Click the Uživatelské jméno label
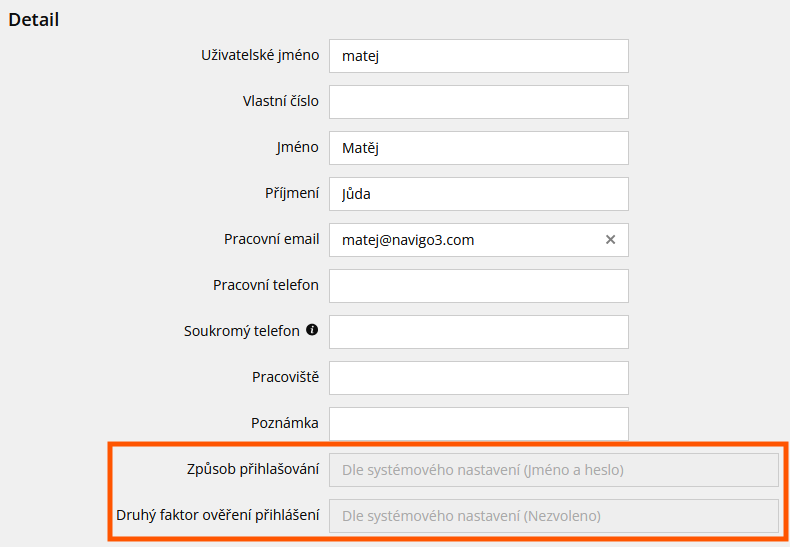 (260, 55)
